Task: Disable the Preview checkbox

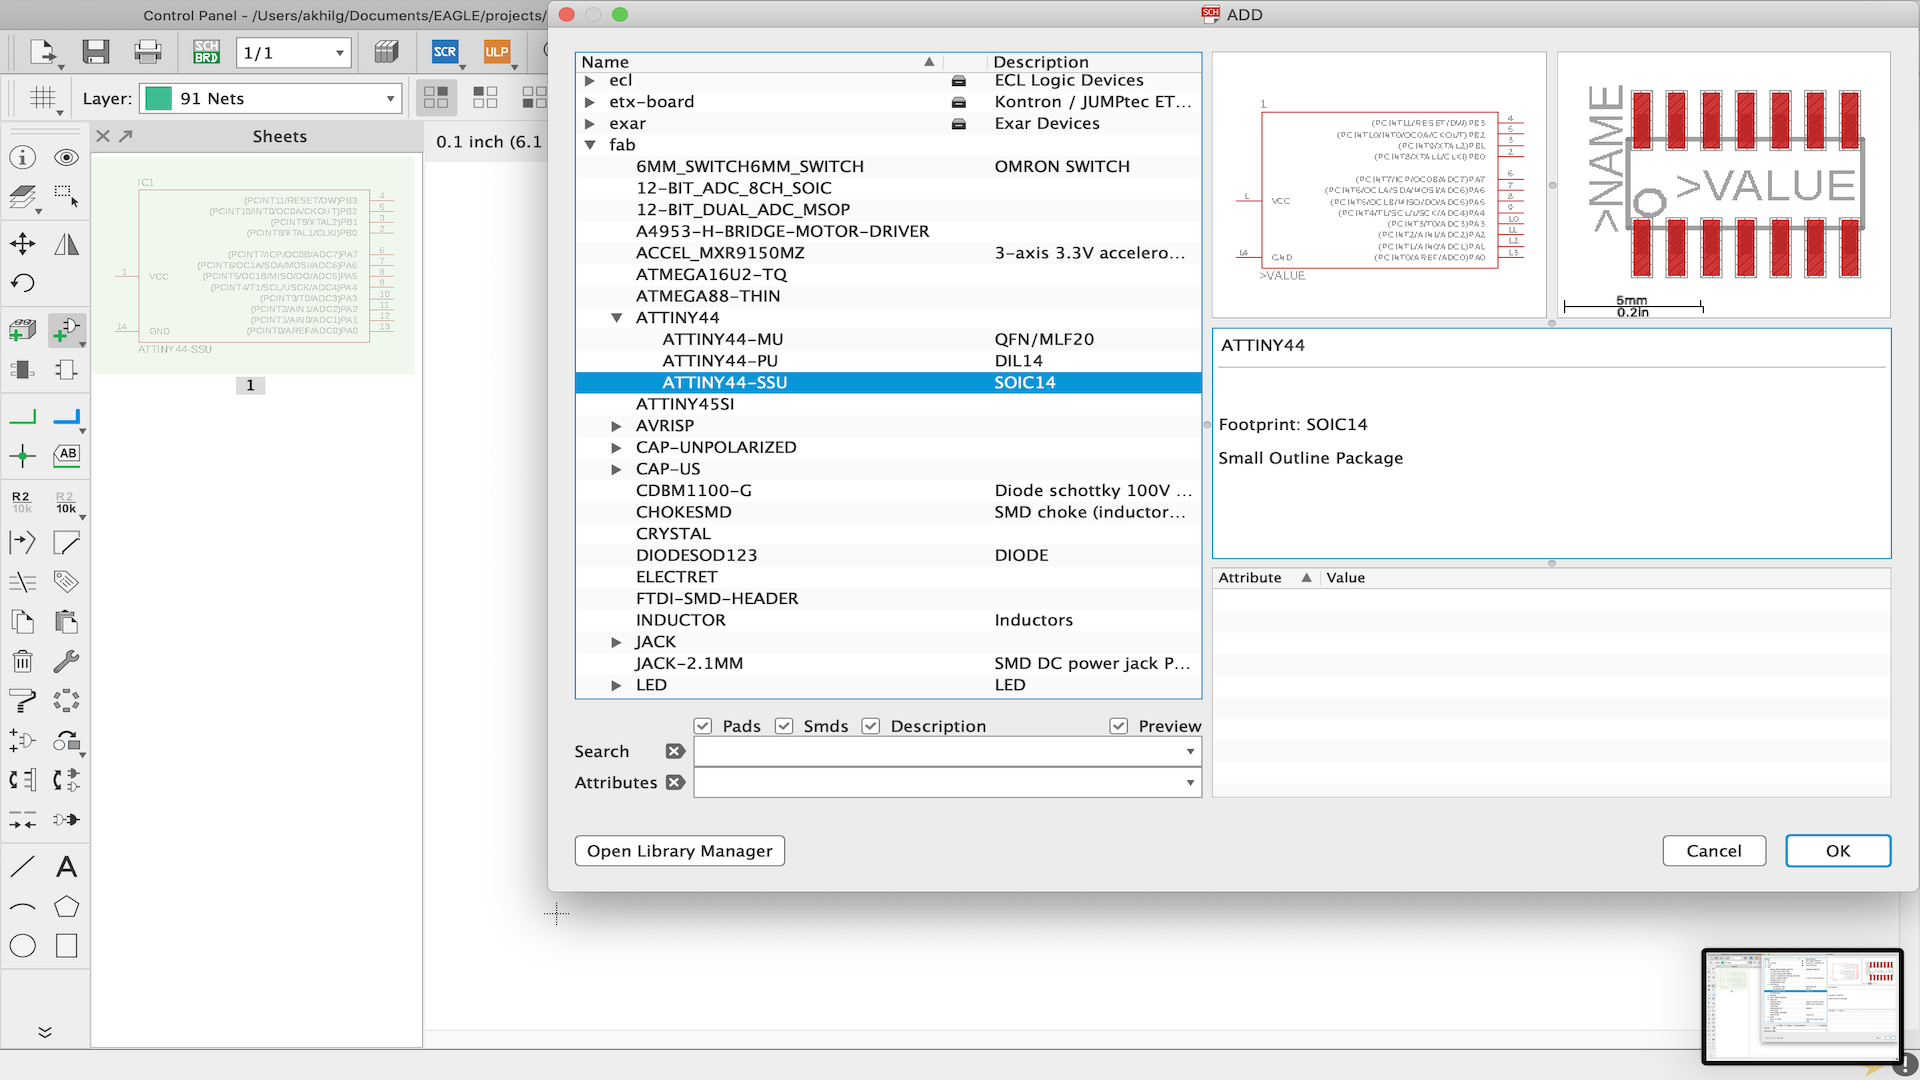Action: pos(1118,725)
